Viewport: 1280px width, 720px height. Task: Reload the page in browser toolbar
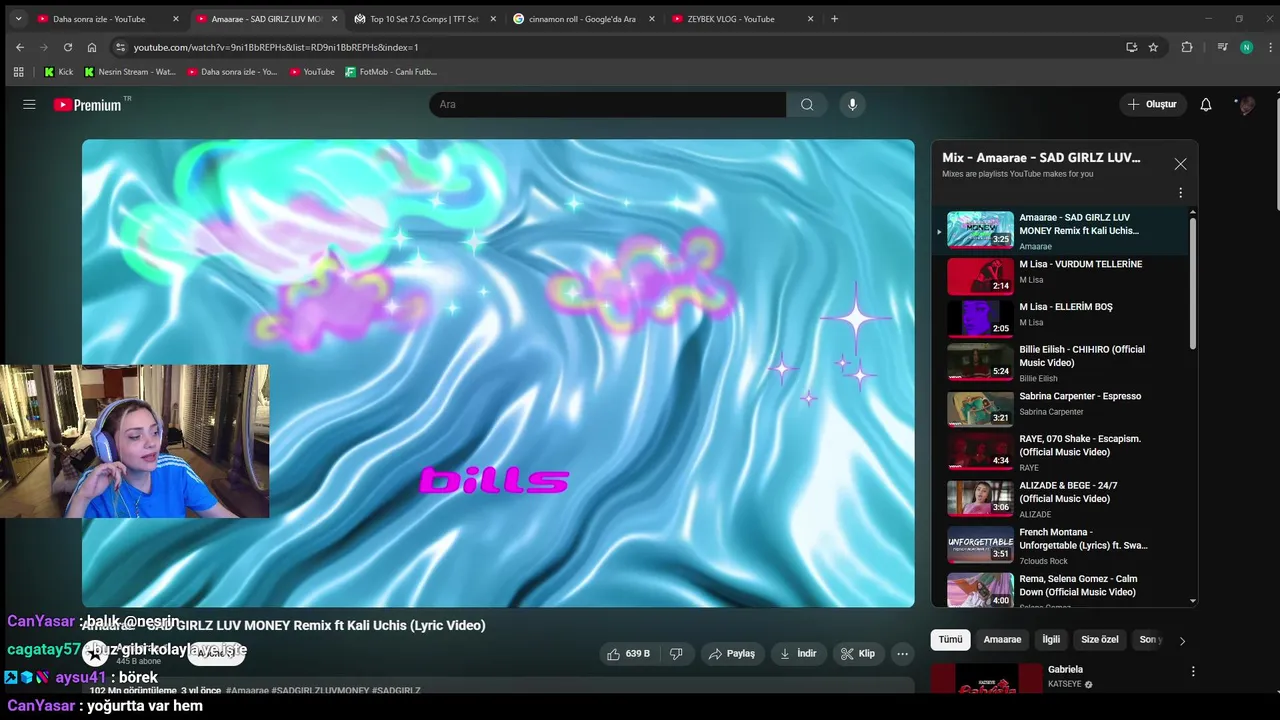(x=68, y=47)
